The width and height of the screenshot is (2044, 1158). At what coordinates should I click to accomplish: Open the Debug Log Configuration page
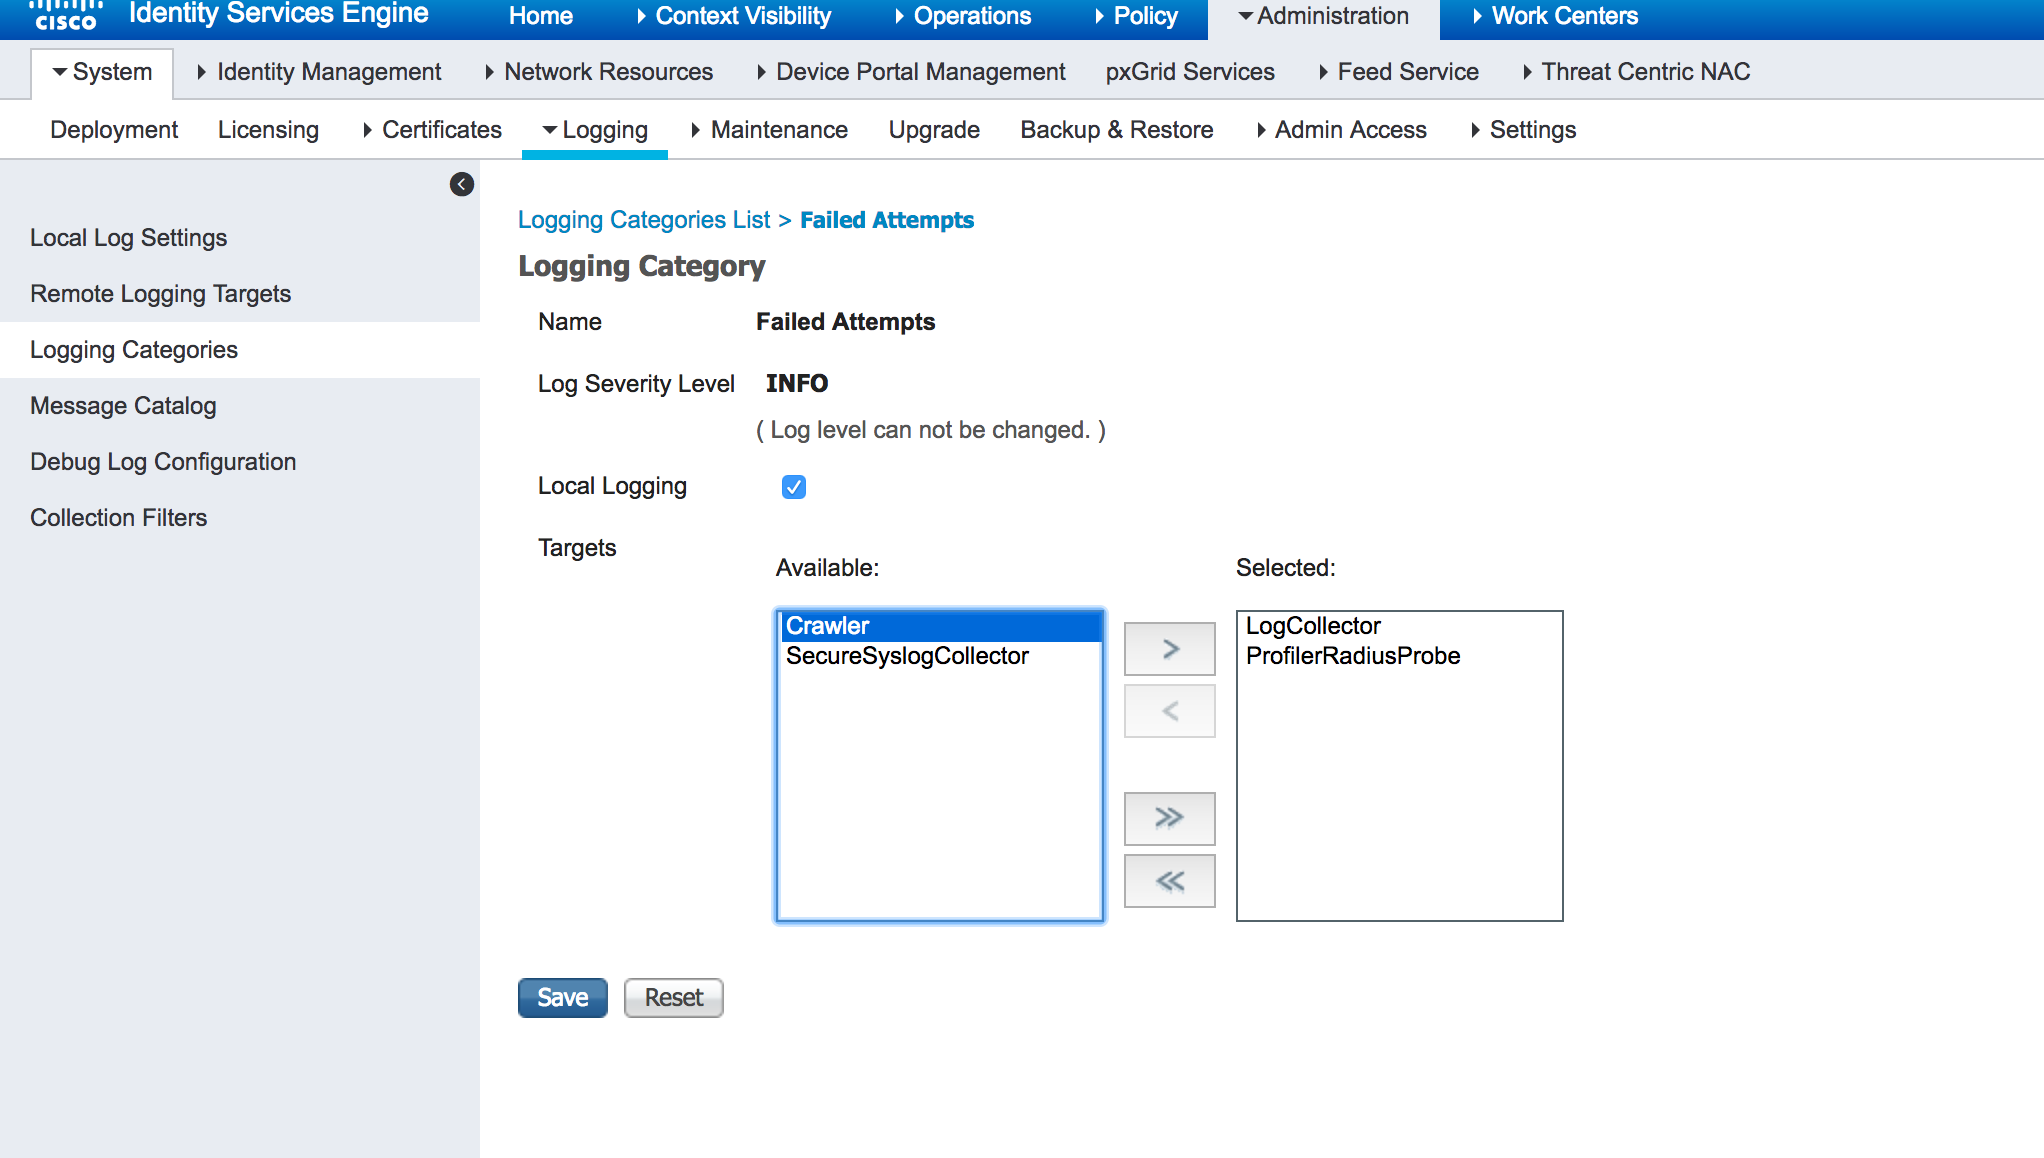[163, 460]
